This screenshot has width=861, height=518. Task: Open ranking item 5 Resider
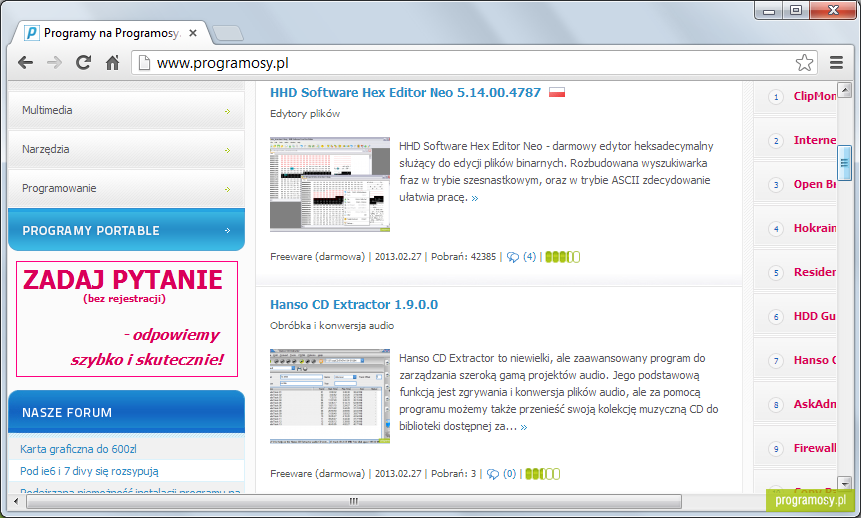pos(815,272)
